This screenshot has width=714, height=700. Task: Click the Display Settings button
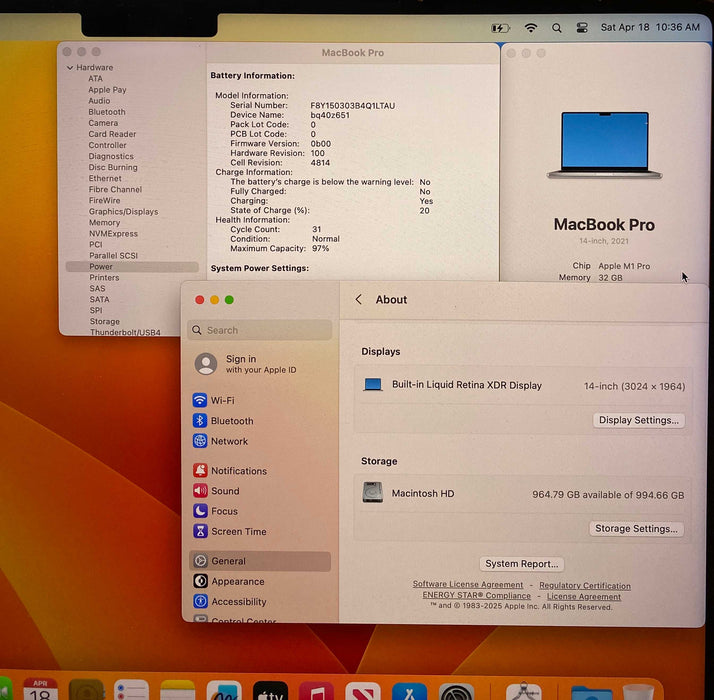click(x=639, y=420)
